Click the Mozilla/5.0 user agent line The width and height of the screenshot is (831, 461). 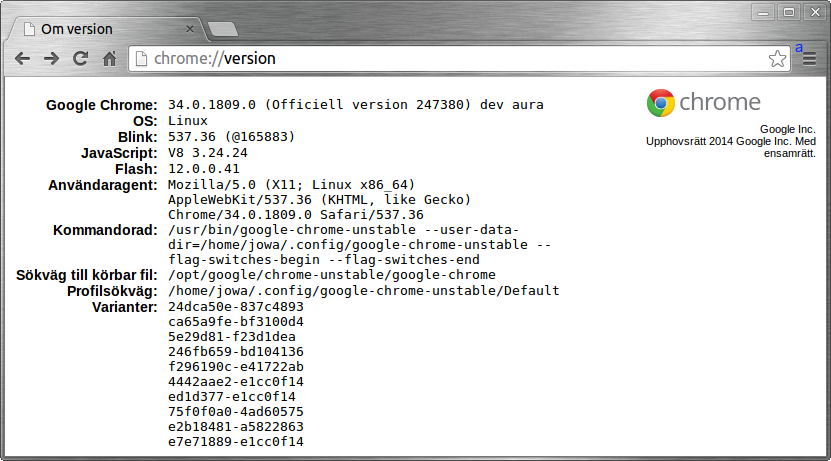coord(291,184)
